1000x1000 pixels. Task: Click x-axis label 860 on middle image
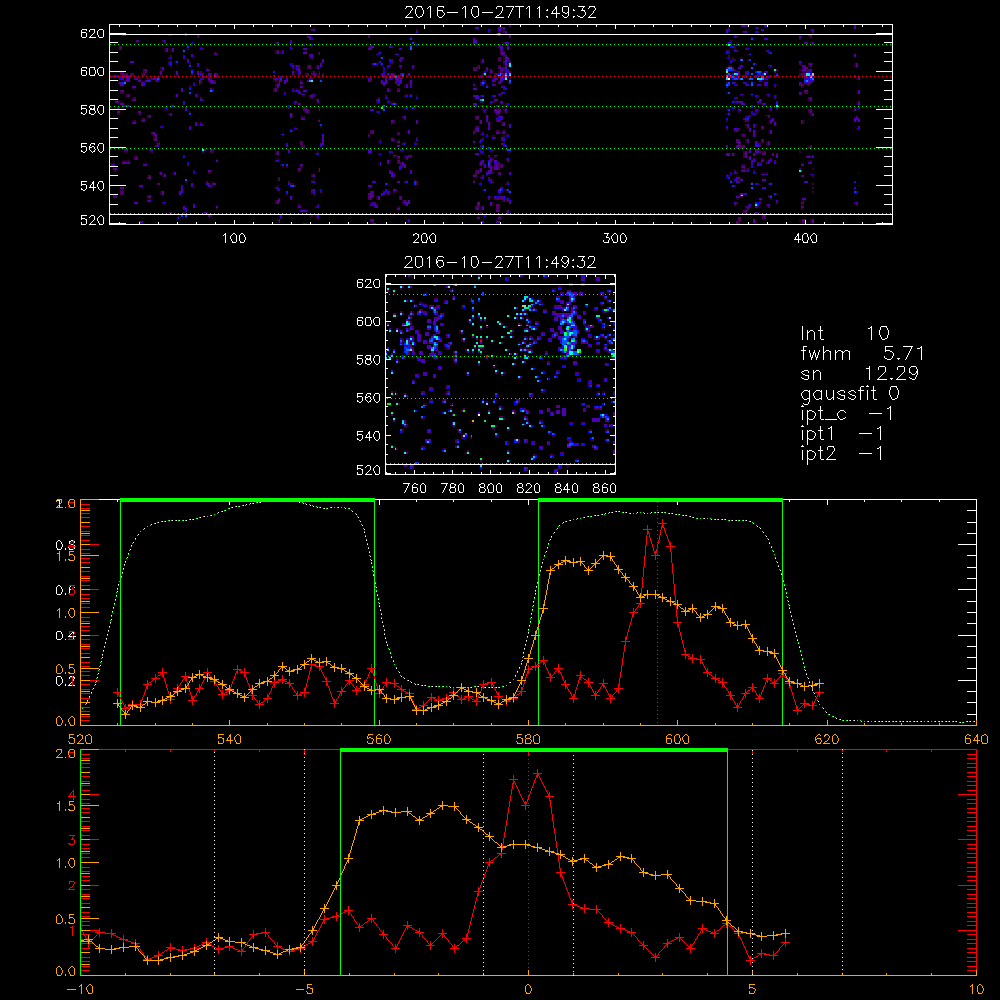point(605,489)
